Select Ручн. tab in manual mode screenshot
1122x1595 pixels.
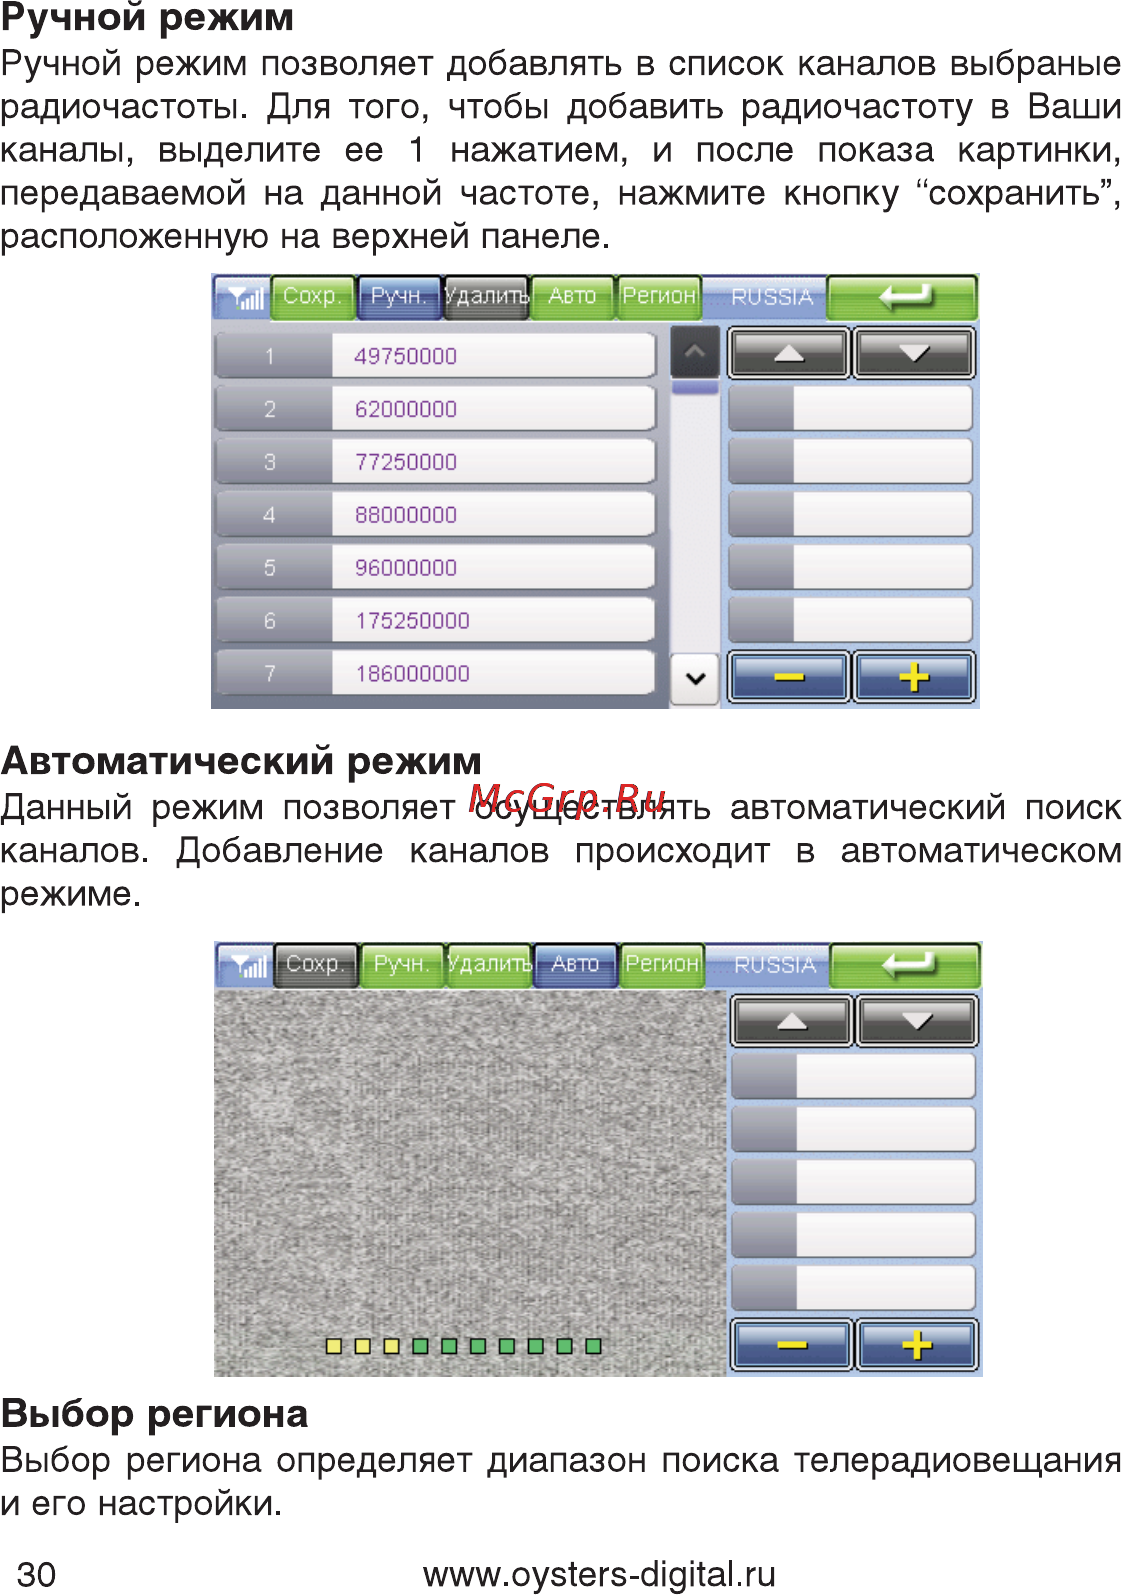click(399, 297)
